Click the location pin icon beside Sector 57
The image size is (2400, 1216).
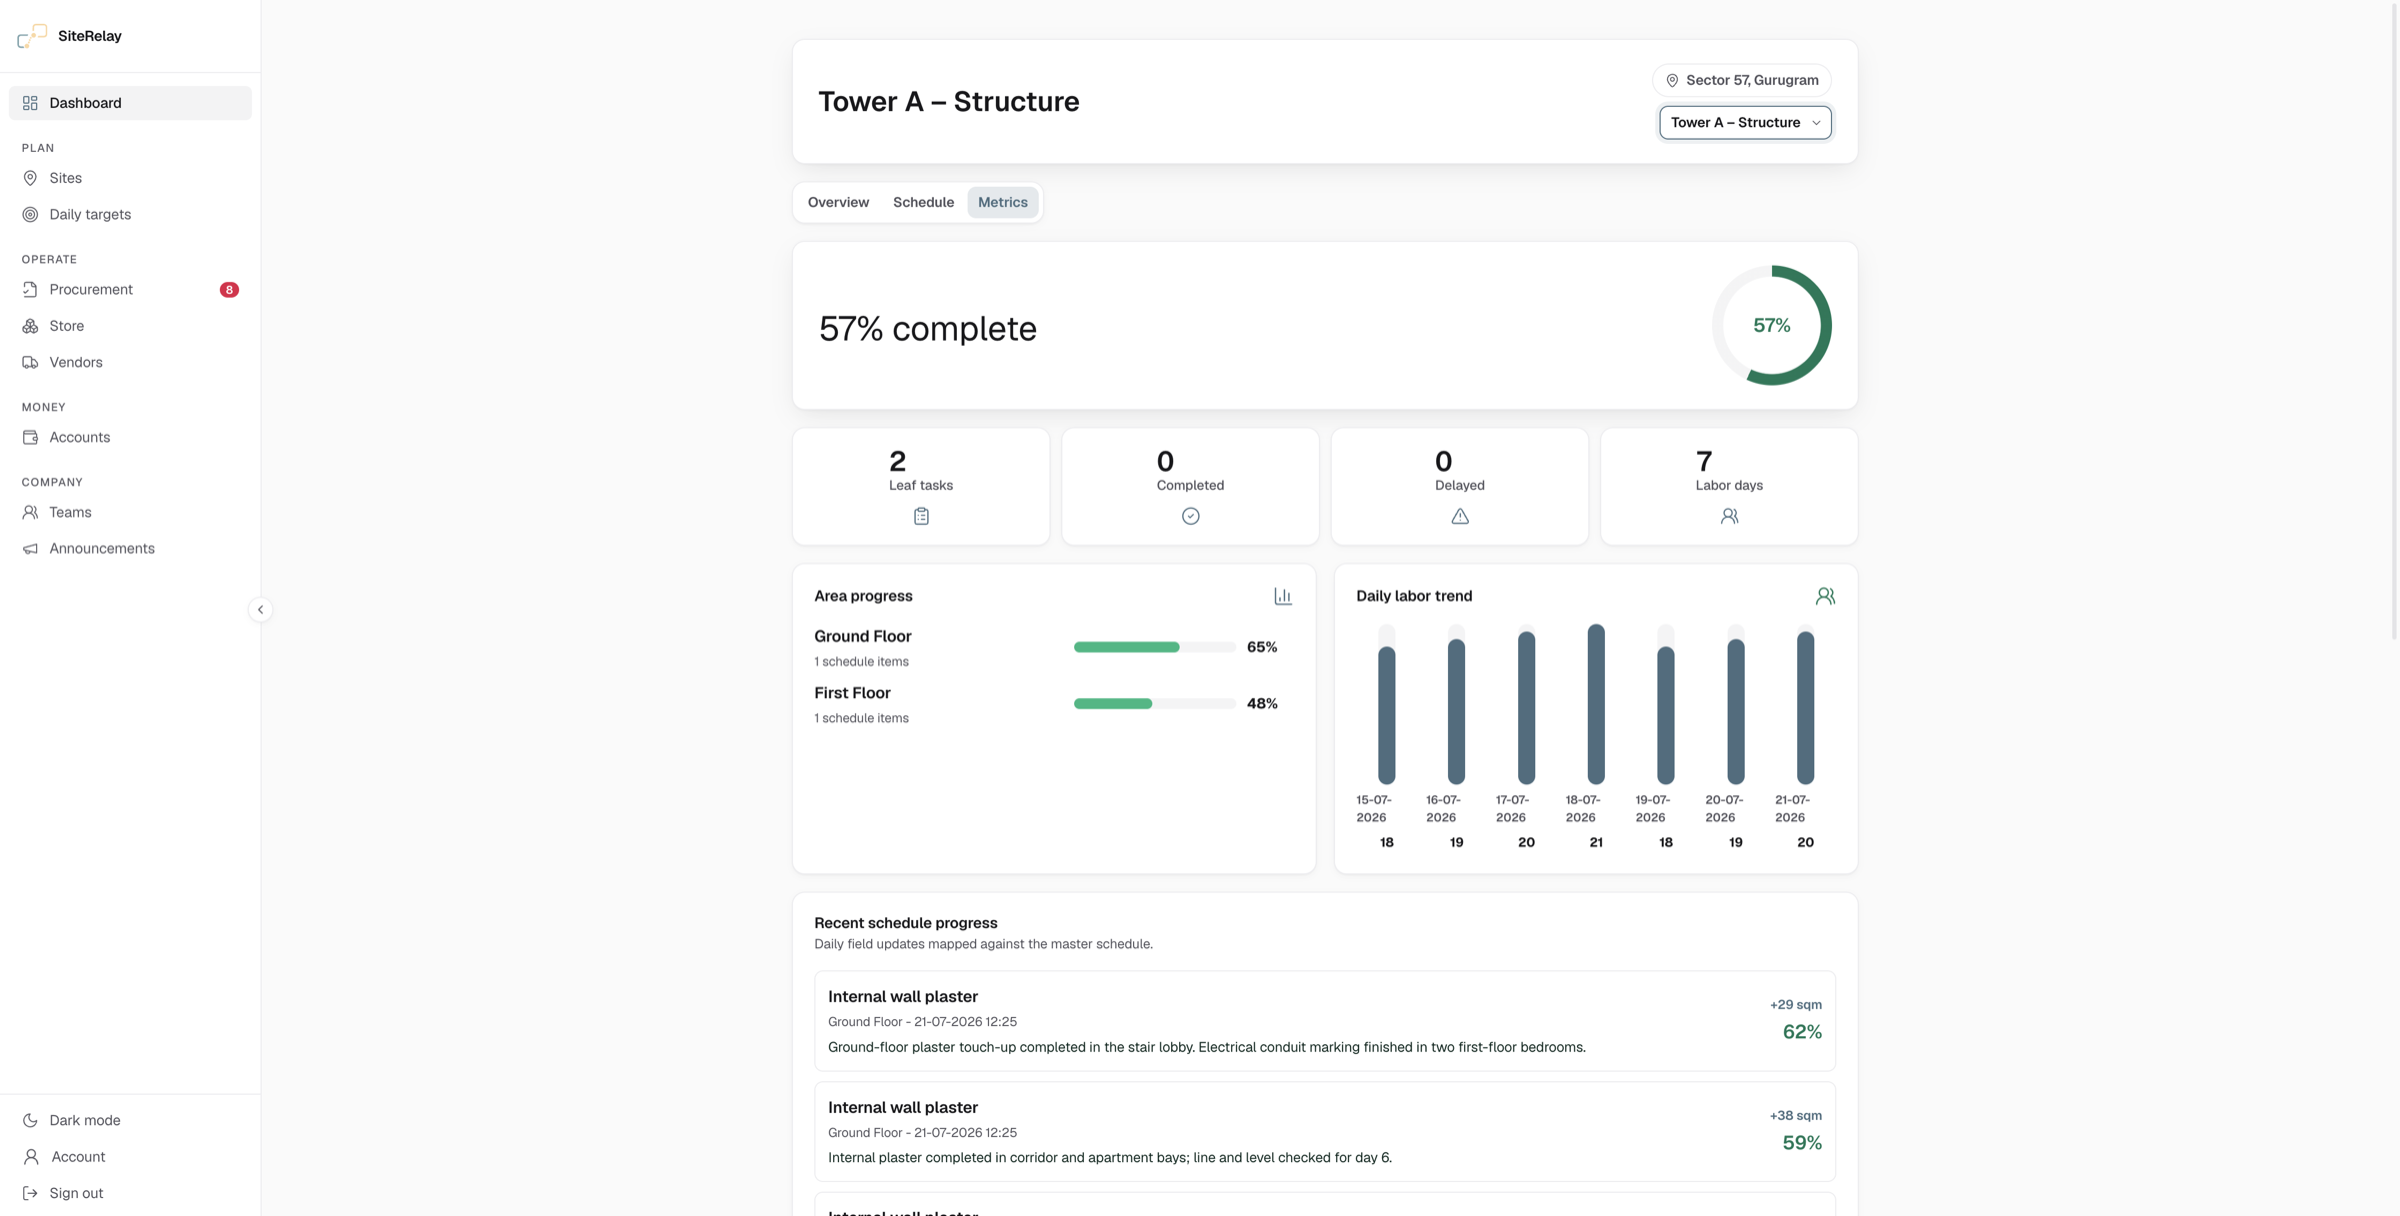[1672, 80]
